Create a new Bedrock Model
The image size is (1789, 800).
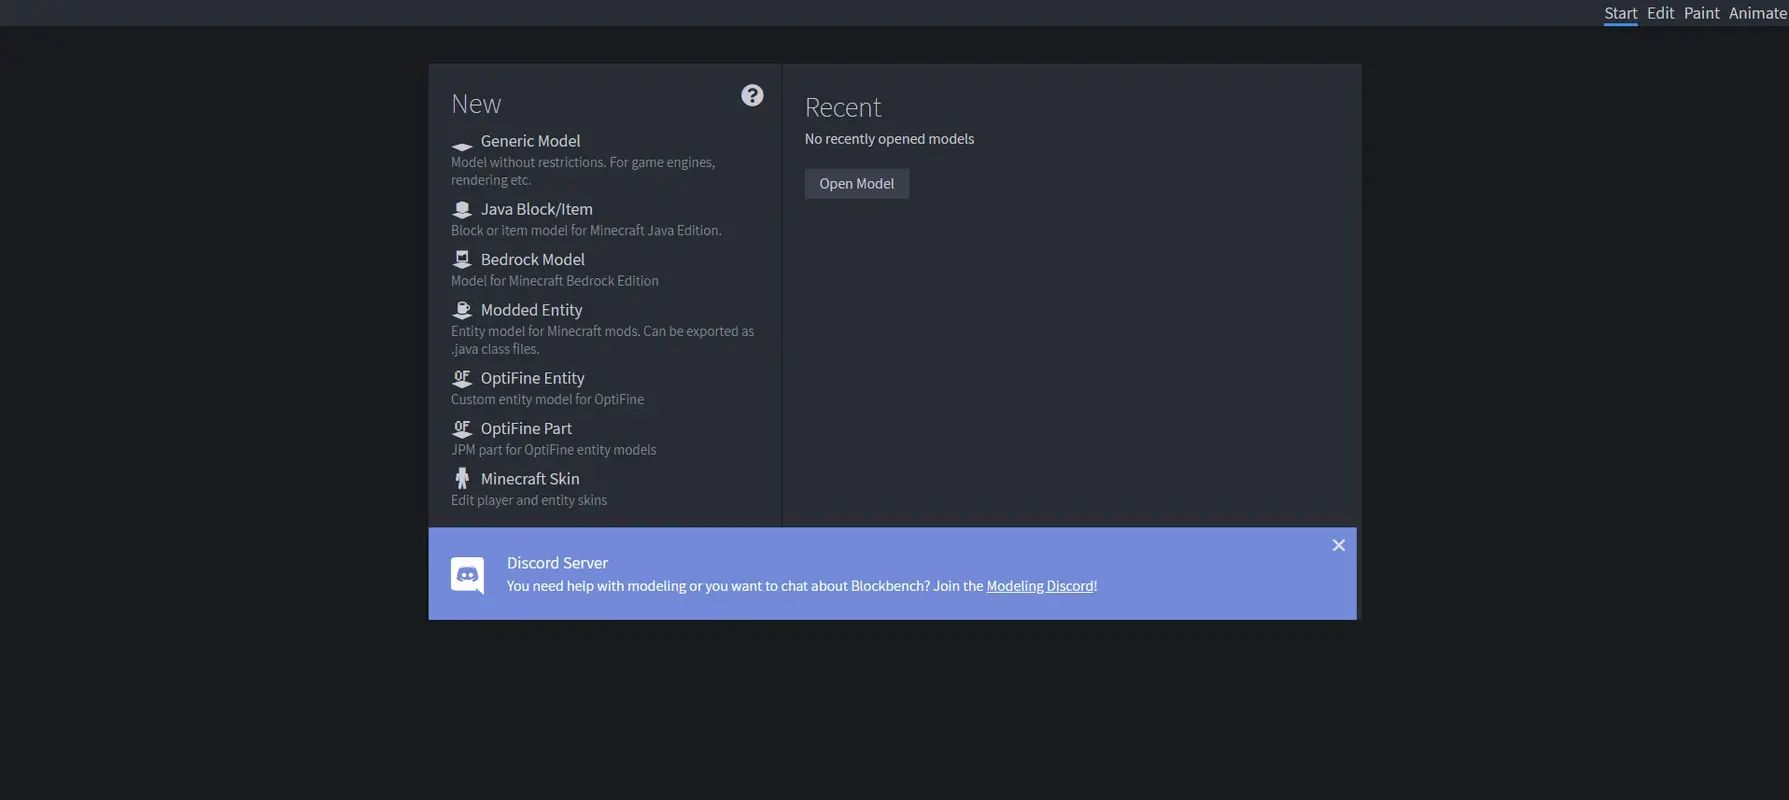pos(532,259)
